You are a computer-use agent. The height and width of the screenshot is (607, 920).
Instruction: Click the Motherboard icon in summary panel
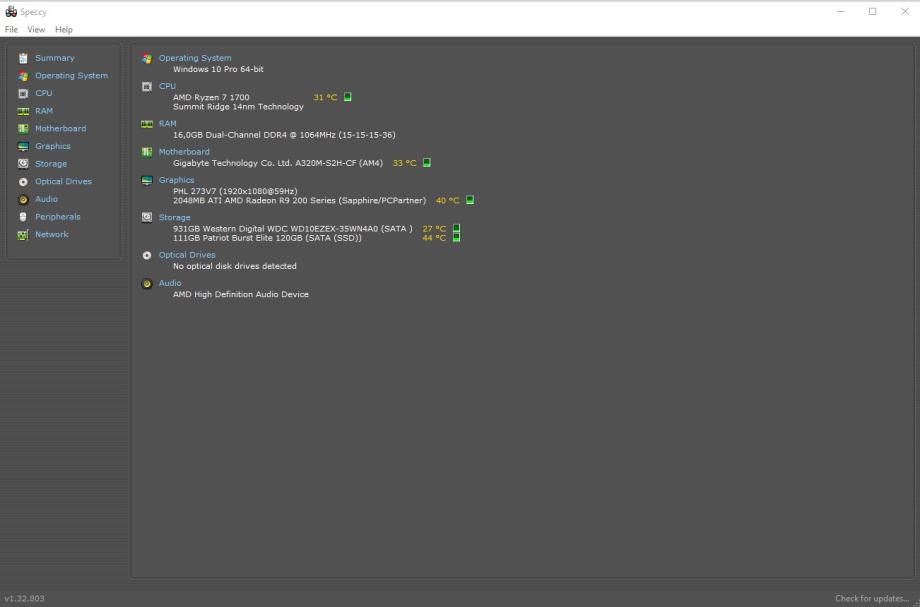point(147,152)
